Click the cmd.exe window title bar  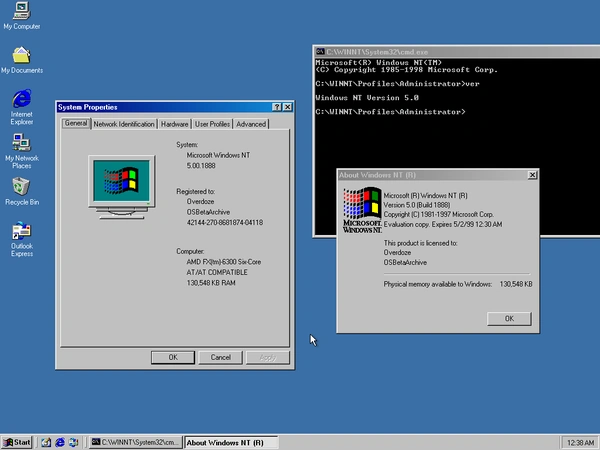[457, 52]
